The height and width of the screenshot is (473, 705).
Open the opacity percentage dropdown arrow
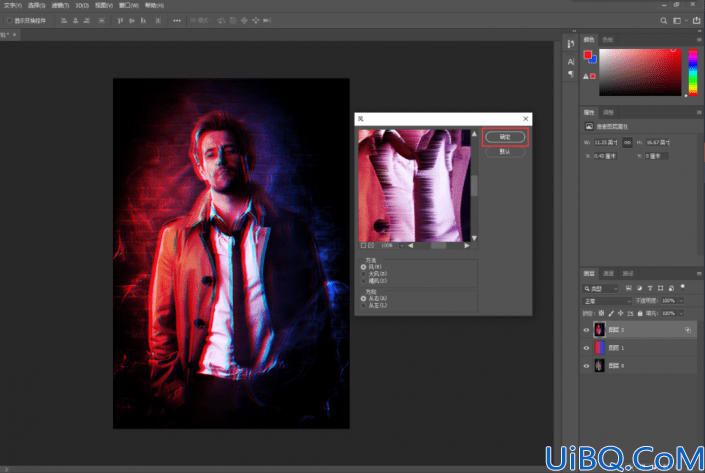click(681, 301)
